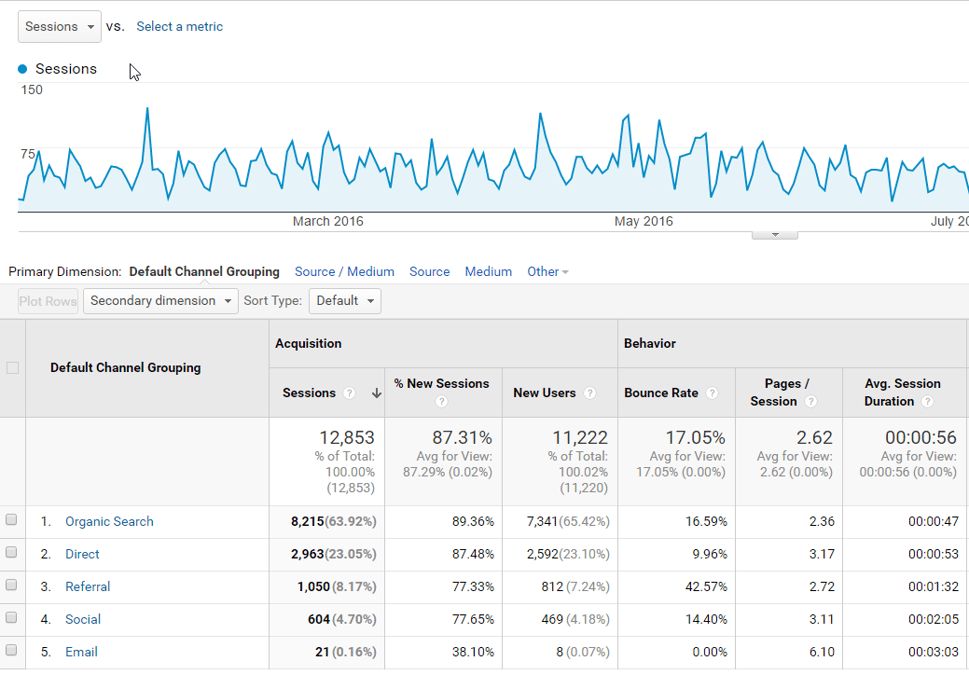Sort by the Bounce Rate column header

(x=661, y=393)
